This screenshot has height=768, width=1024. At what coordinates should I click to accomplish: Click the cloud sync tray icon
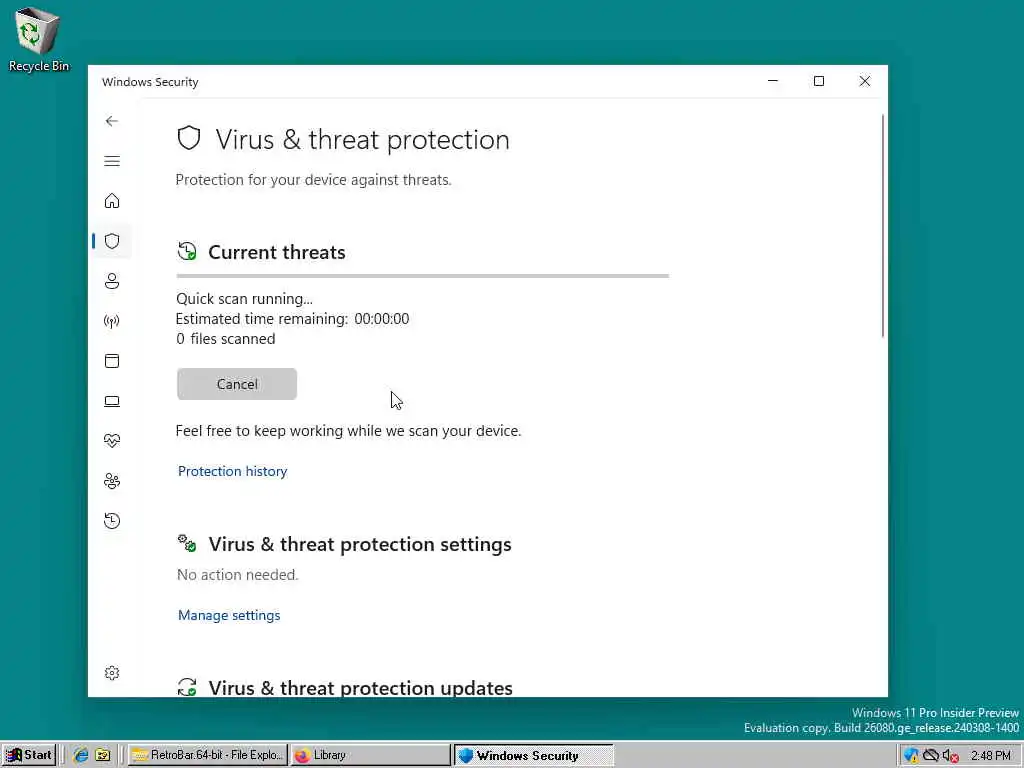(x=931, y=756)
